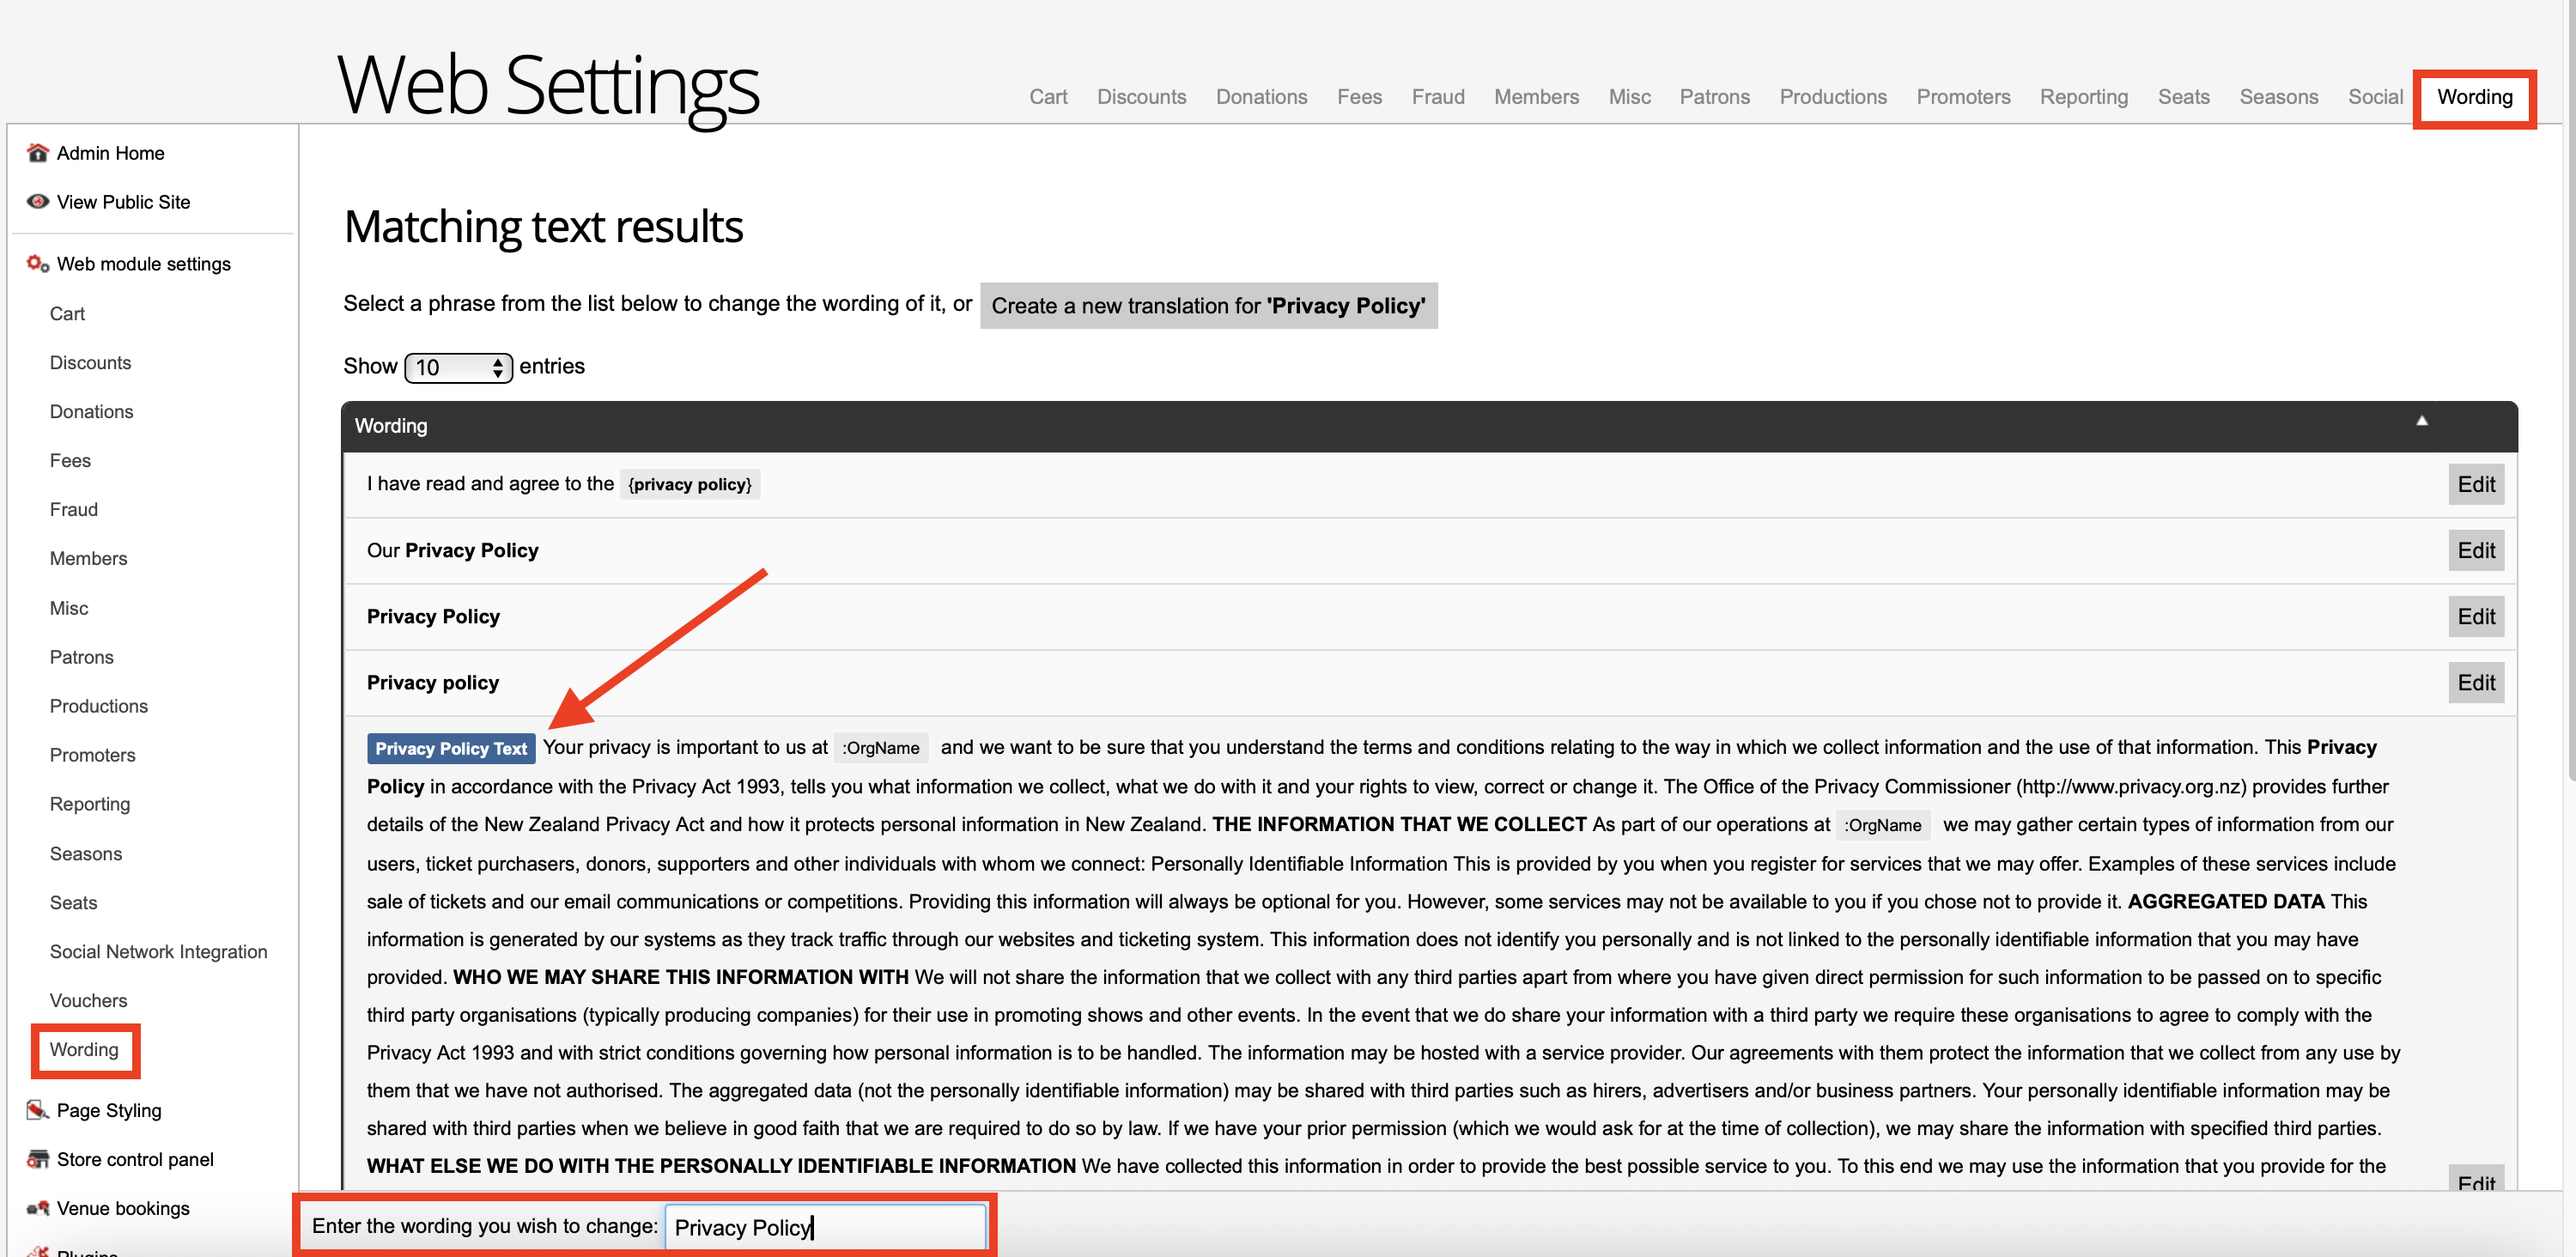Click the Page Styling brush icon
The width and height of the screenshot is (2576, 1257).
[38, 1110]
